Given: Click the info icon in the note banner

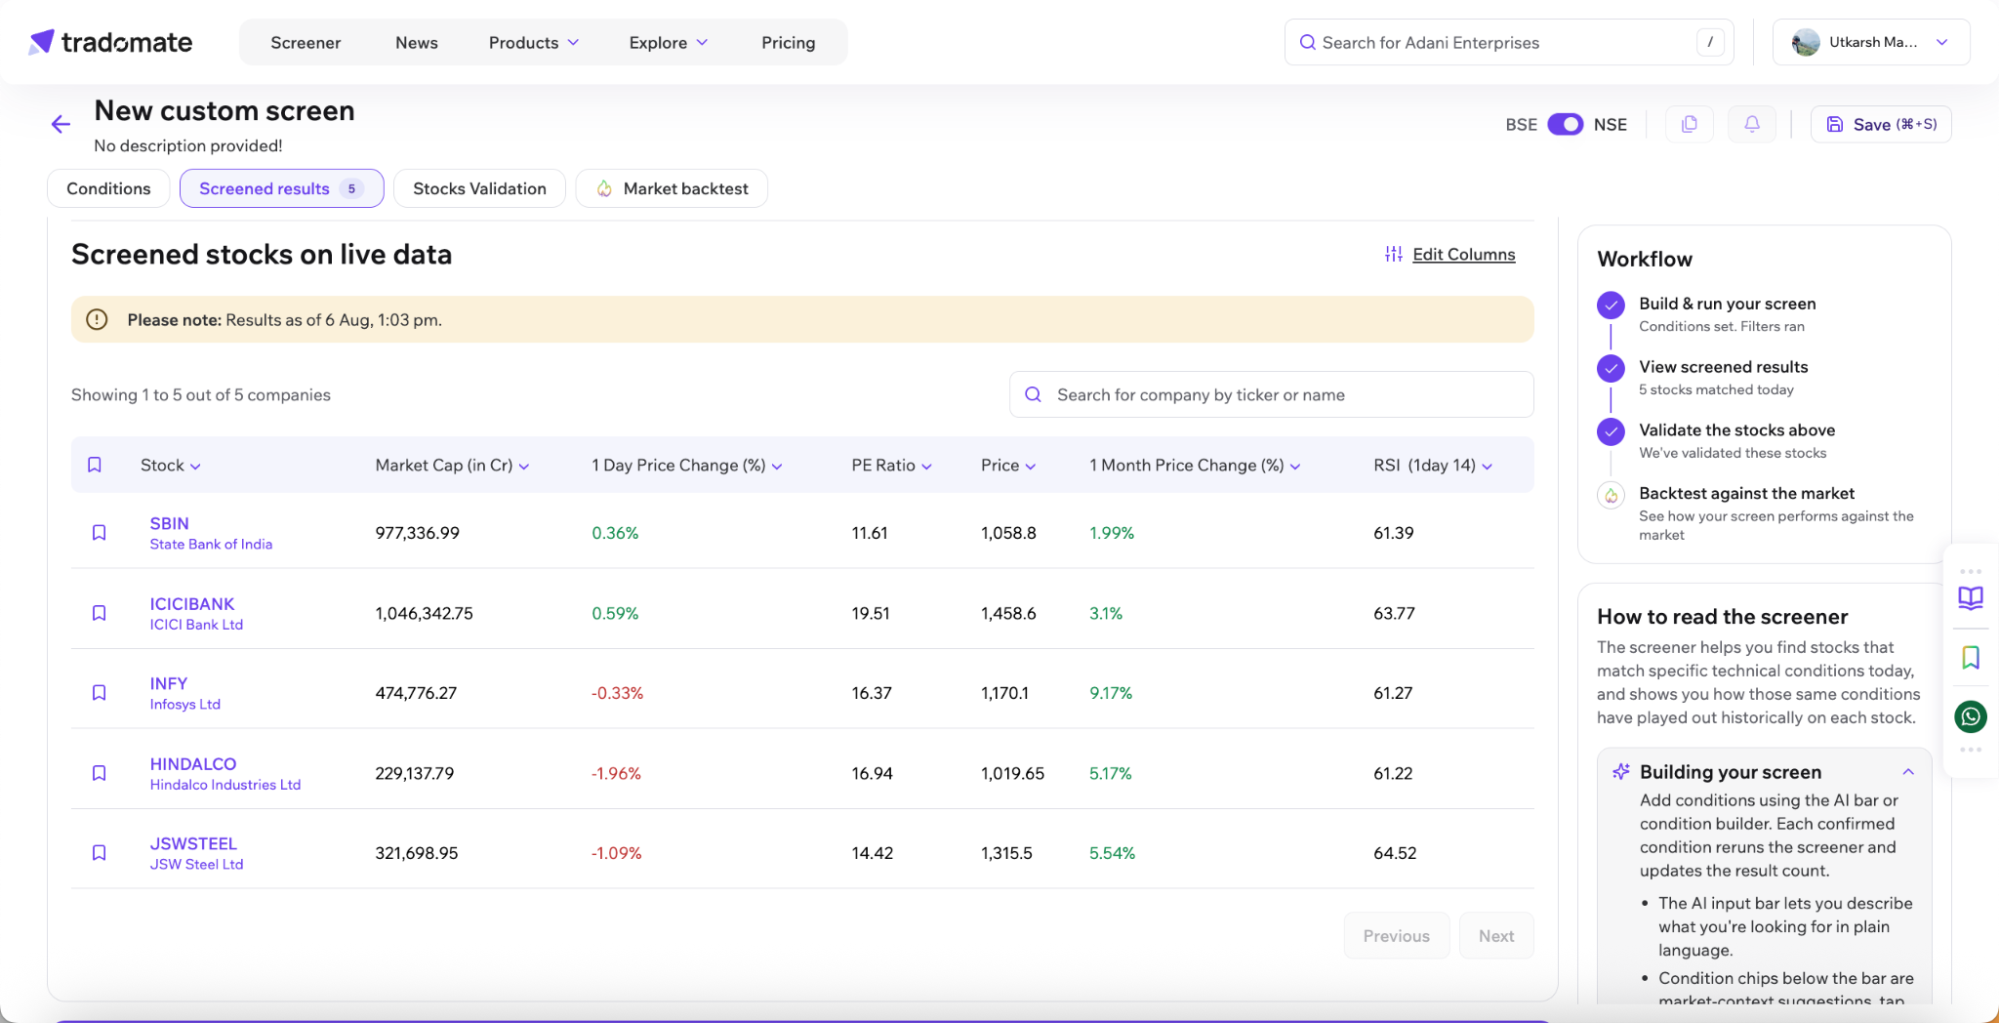Looking at the screenshot, I should pyautogui.click(x=97, y=320).
